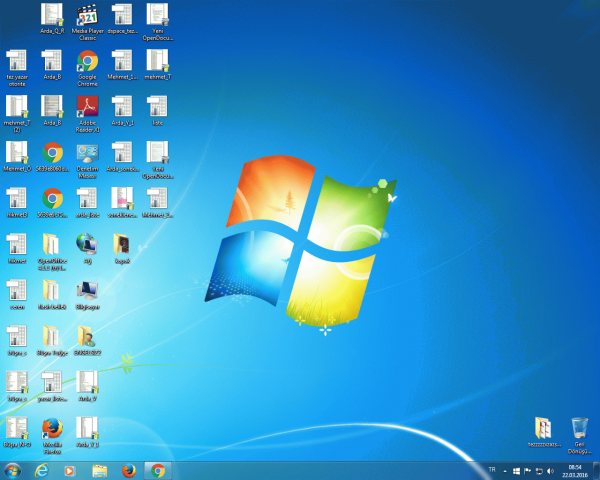Switch to Chrome in the taskbar
Viewport: 600px width, 480px height.
pyautogui.click(x=157, y=470)
